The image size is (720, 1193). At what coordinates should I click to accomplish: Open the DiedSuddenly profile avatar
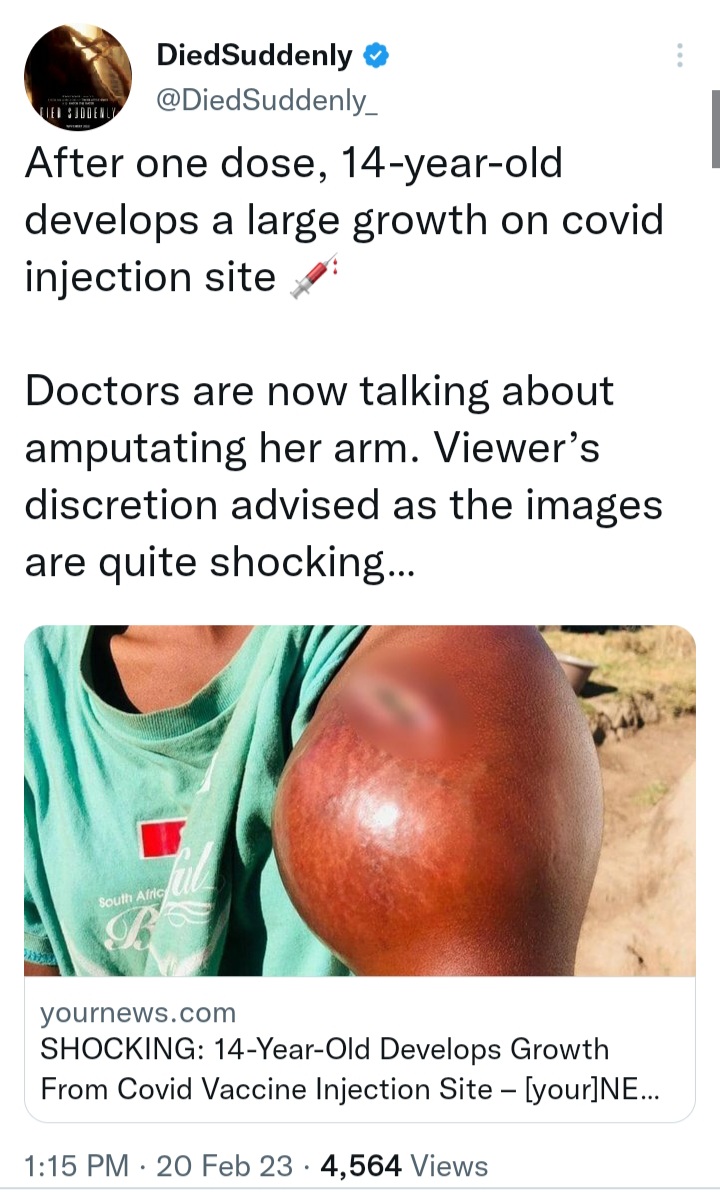click(x=78, y=77)
